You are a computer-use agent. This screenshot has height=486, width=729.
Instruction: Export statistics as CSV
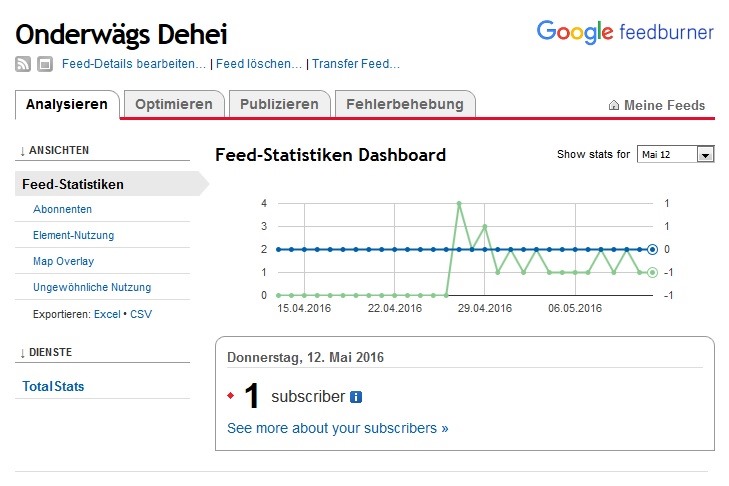pos(141,314)
